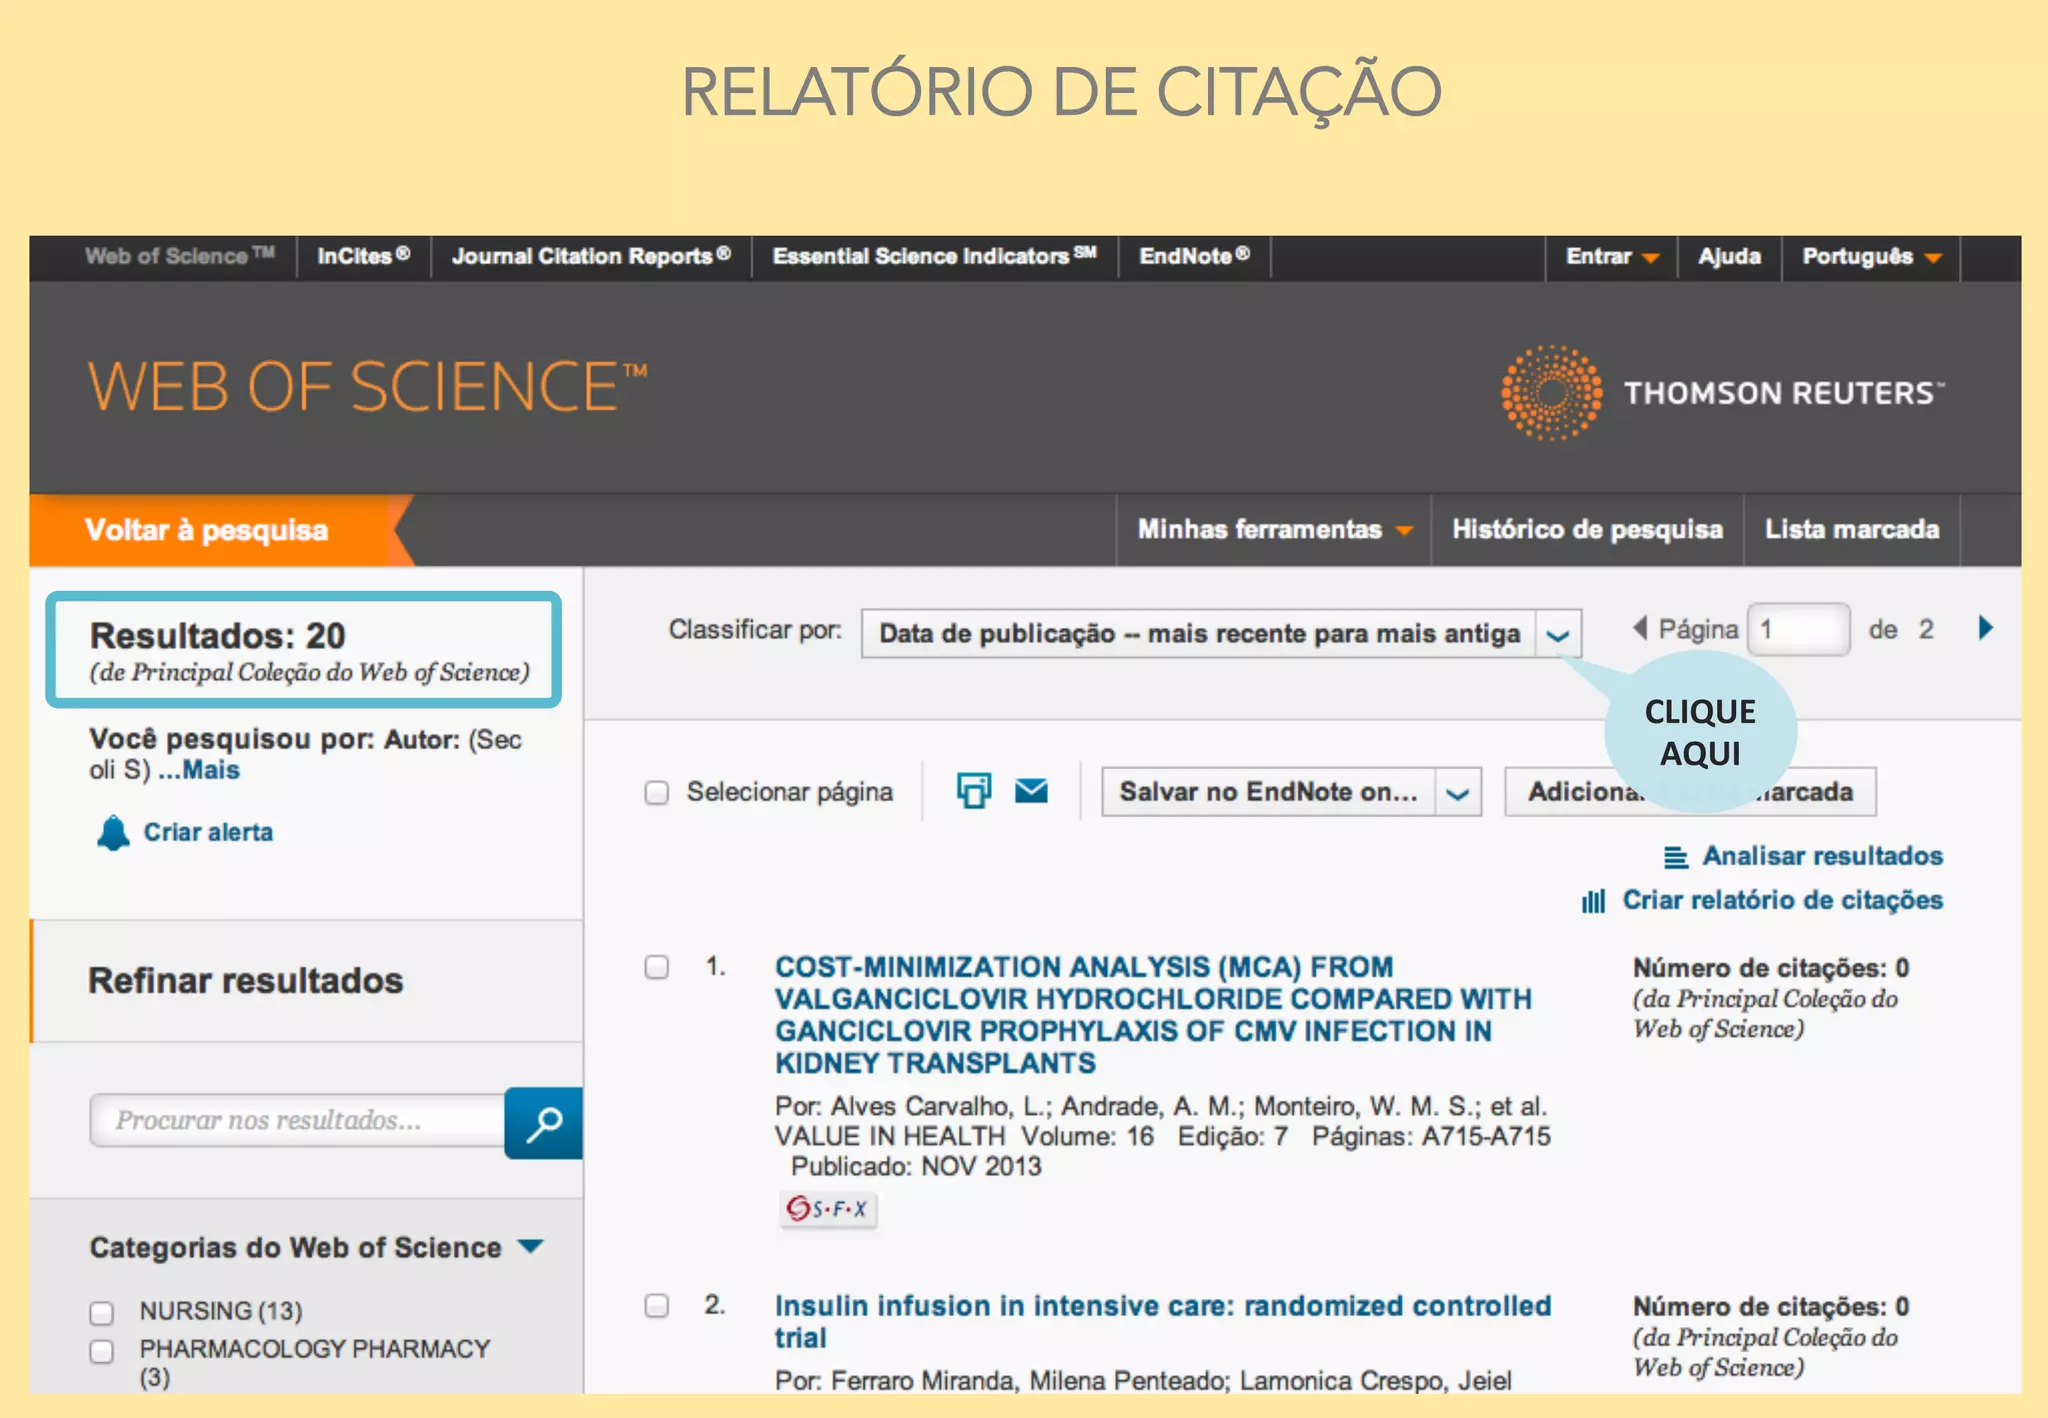Click Criar relatório de citações link
Screen dimensions: 2048x1418
pos(1782,900)
